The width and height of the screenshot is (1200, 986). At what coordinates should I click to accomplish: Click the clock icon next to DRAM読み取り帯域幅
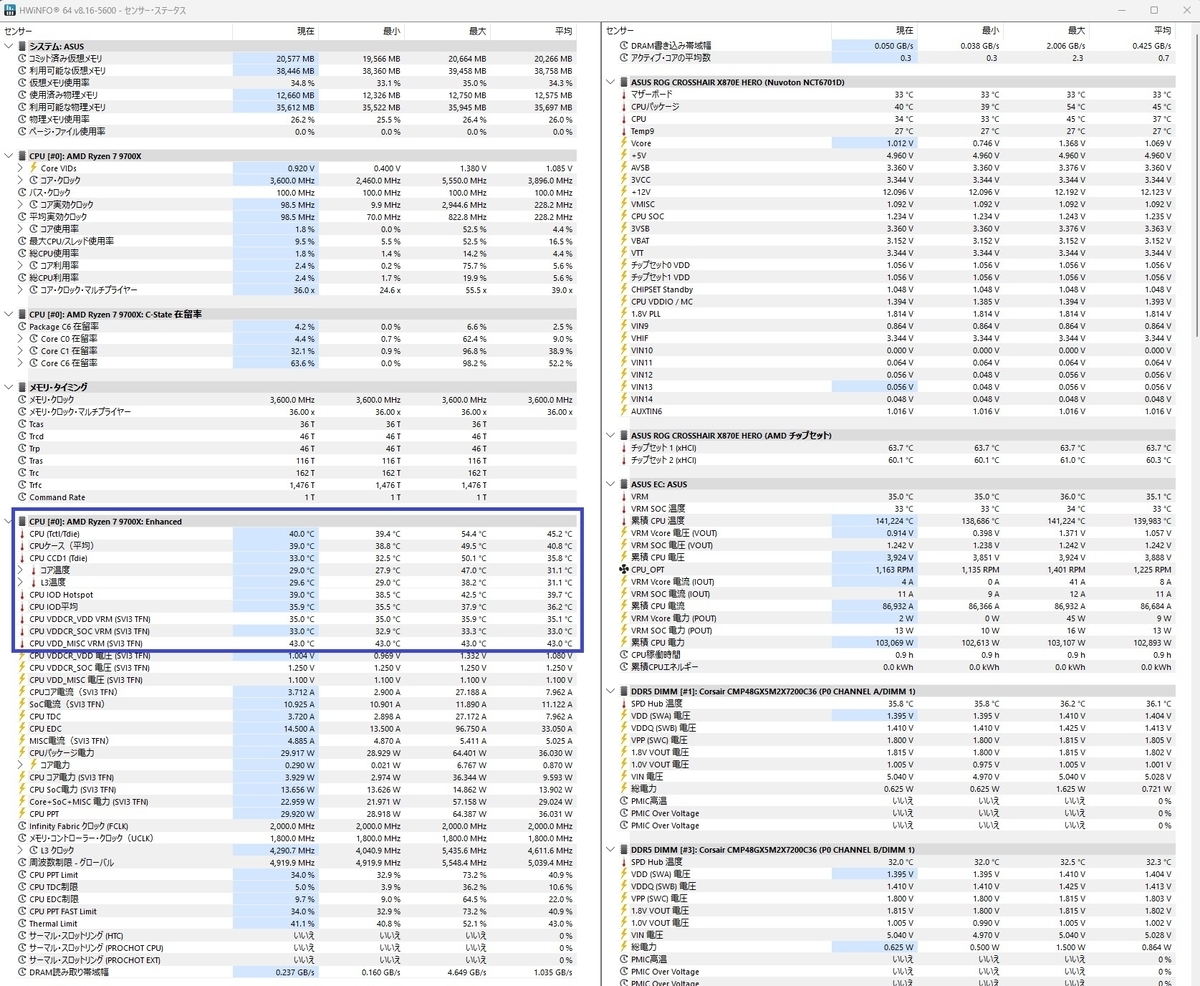[21, 972]
